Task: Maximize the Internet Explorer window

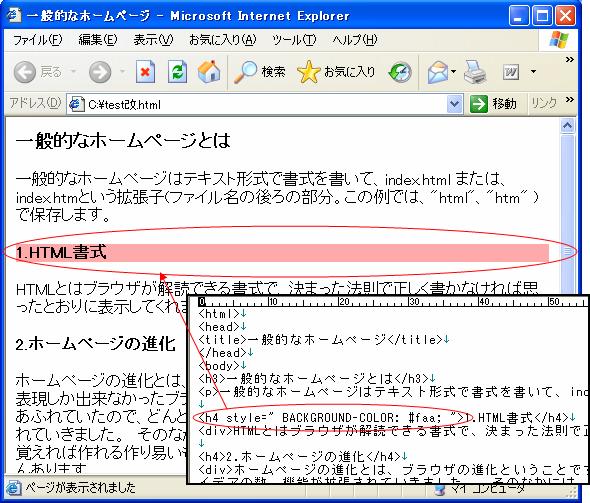Action: 542,16
